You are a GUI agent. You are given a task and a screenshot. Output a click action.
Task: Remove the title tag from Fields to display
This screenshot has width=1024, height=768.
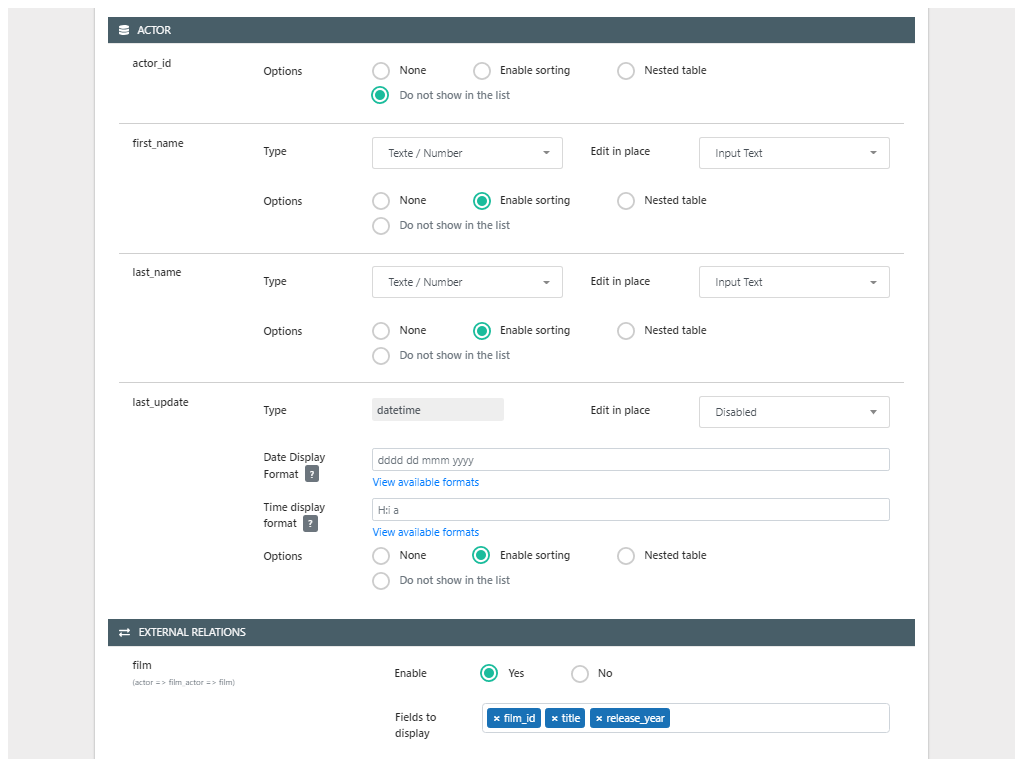pyautogui.click(x=555, y=719)
